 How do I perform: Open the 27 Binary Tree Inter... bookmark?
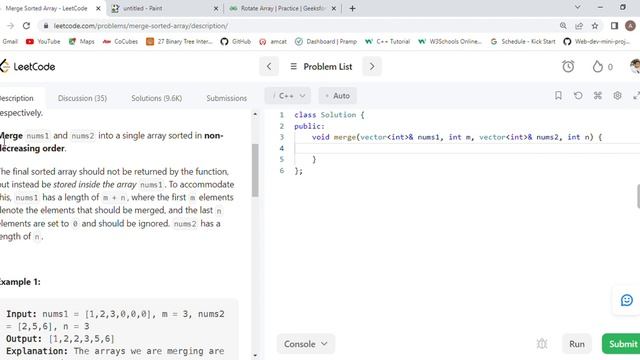[179, 42]
